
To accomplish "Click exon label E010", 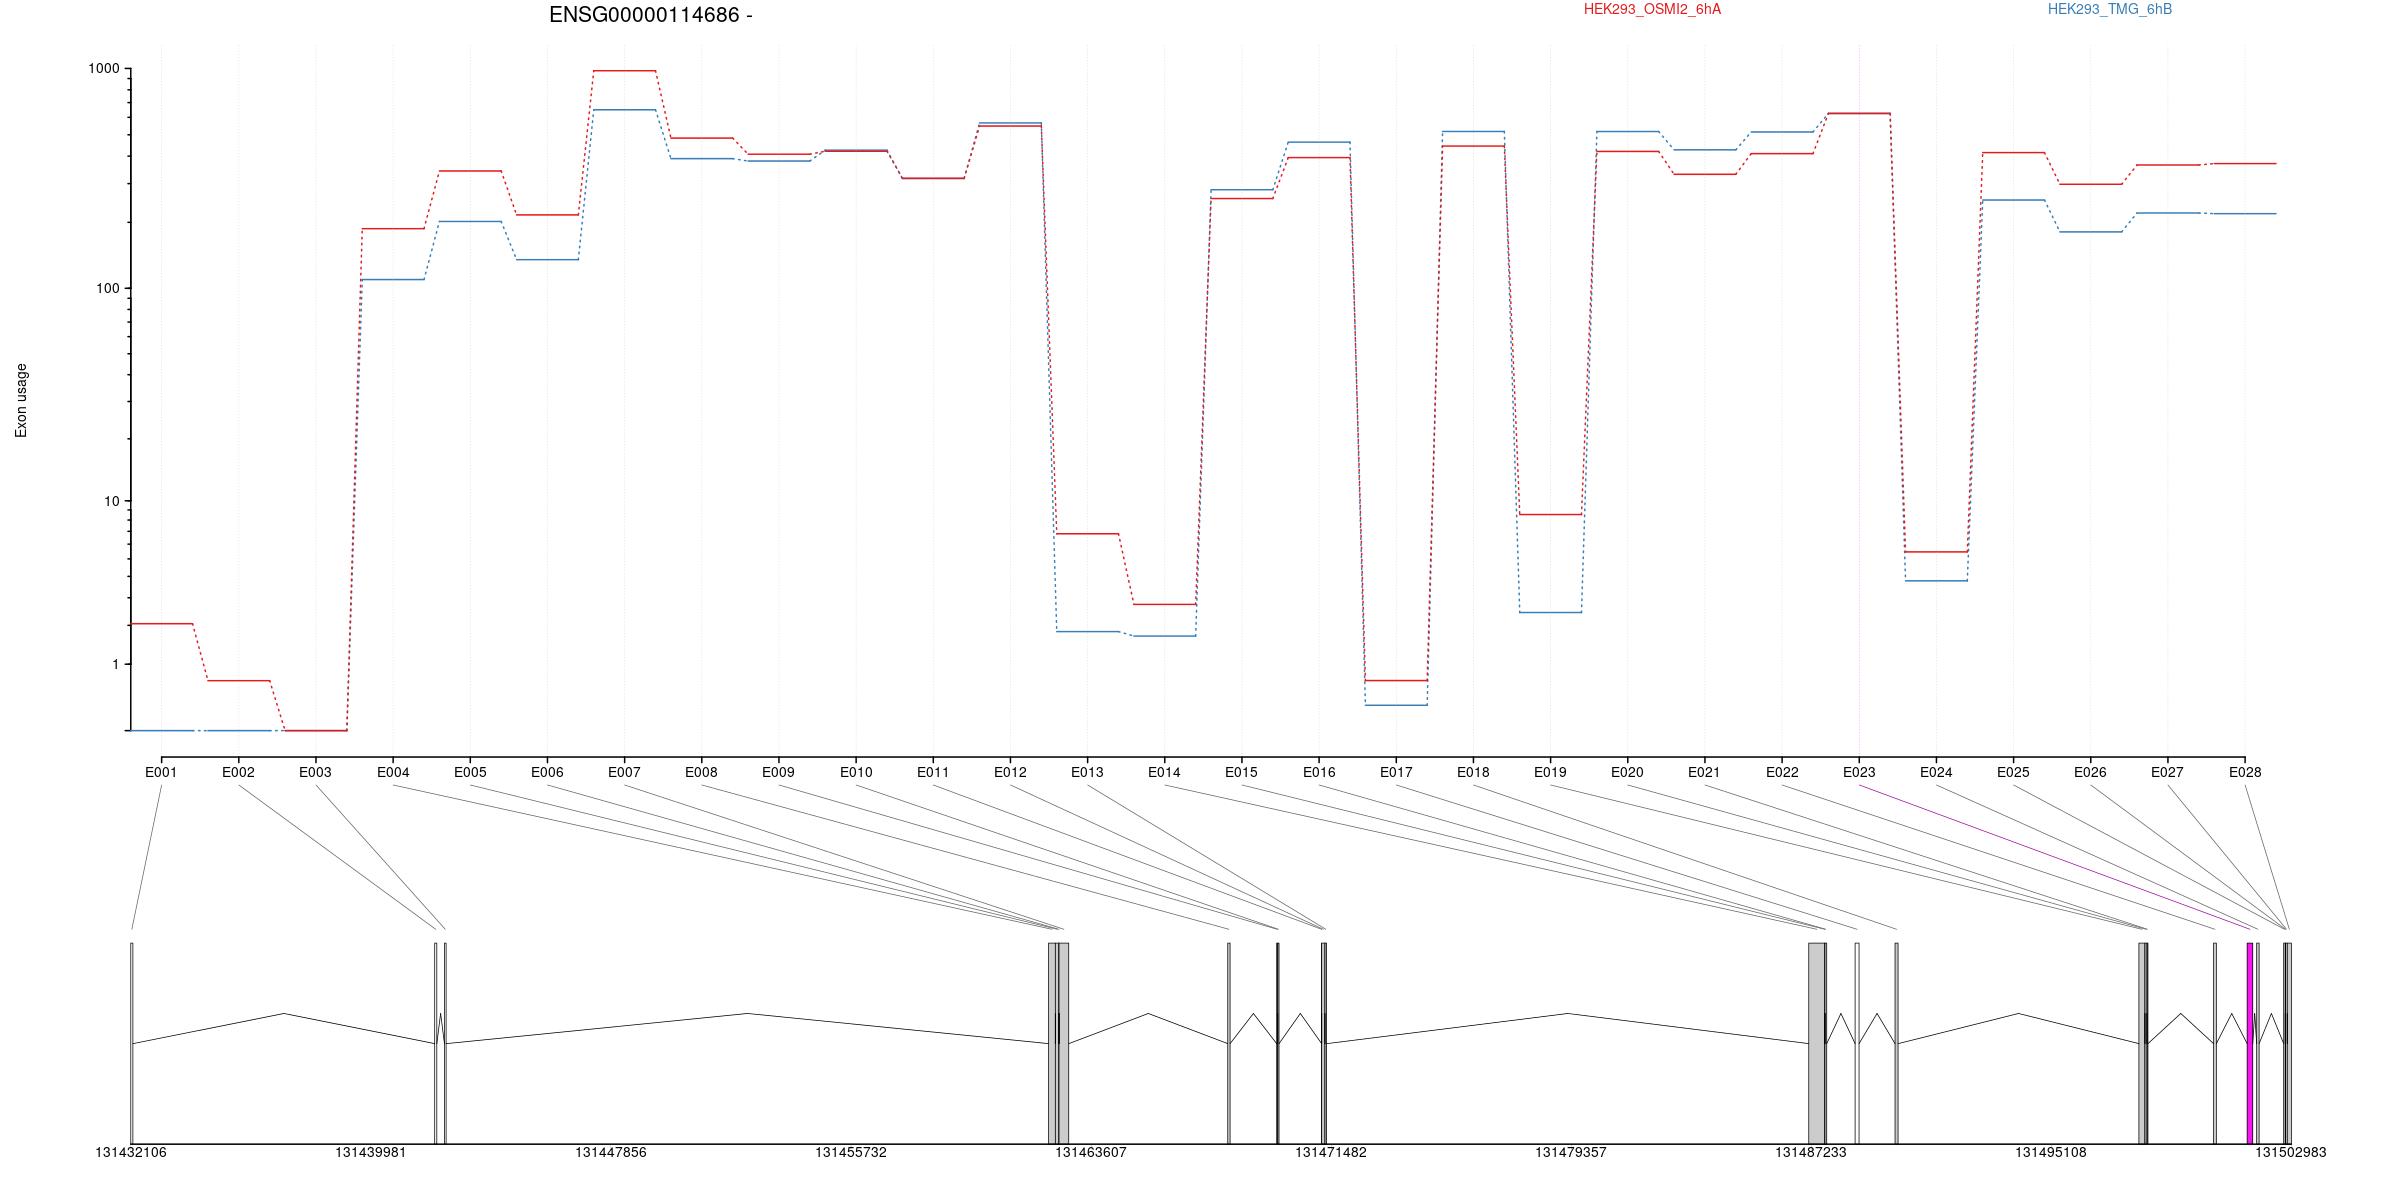I will 856,772.
